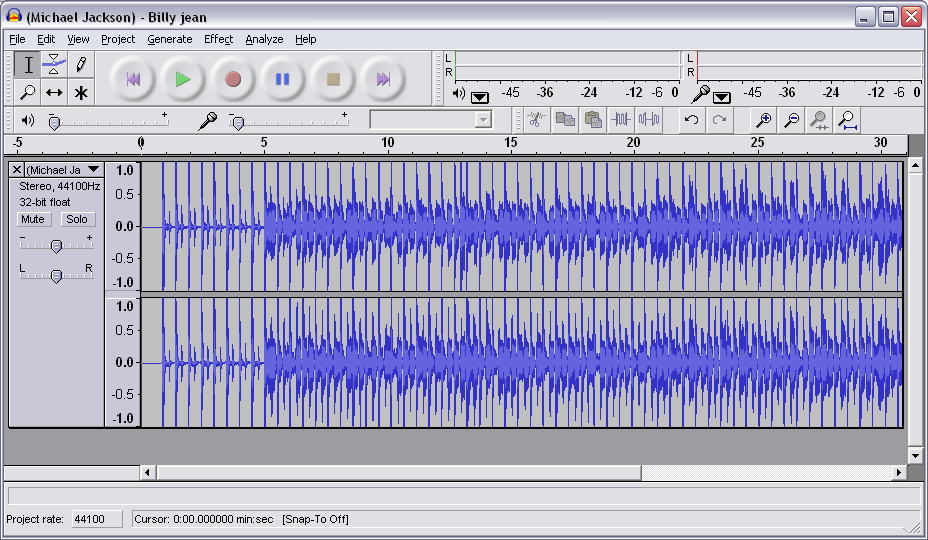Select the Draw pencil tool
The width and height of the screenshot is (928, 540).
81,65
